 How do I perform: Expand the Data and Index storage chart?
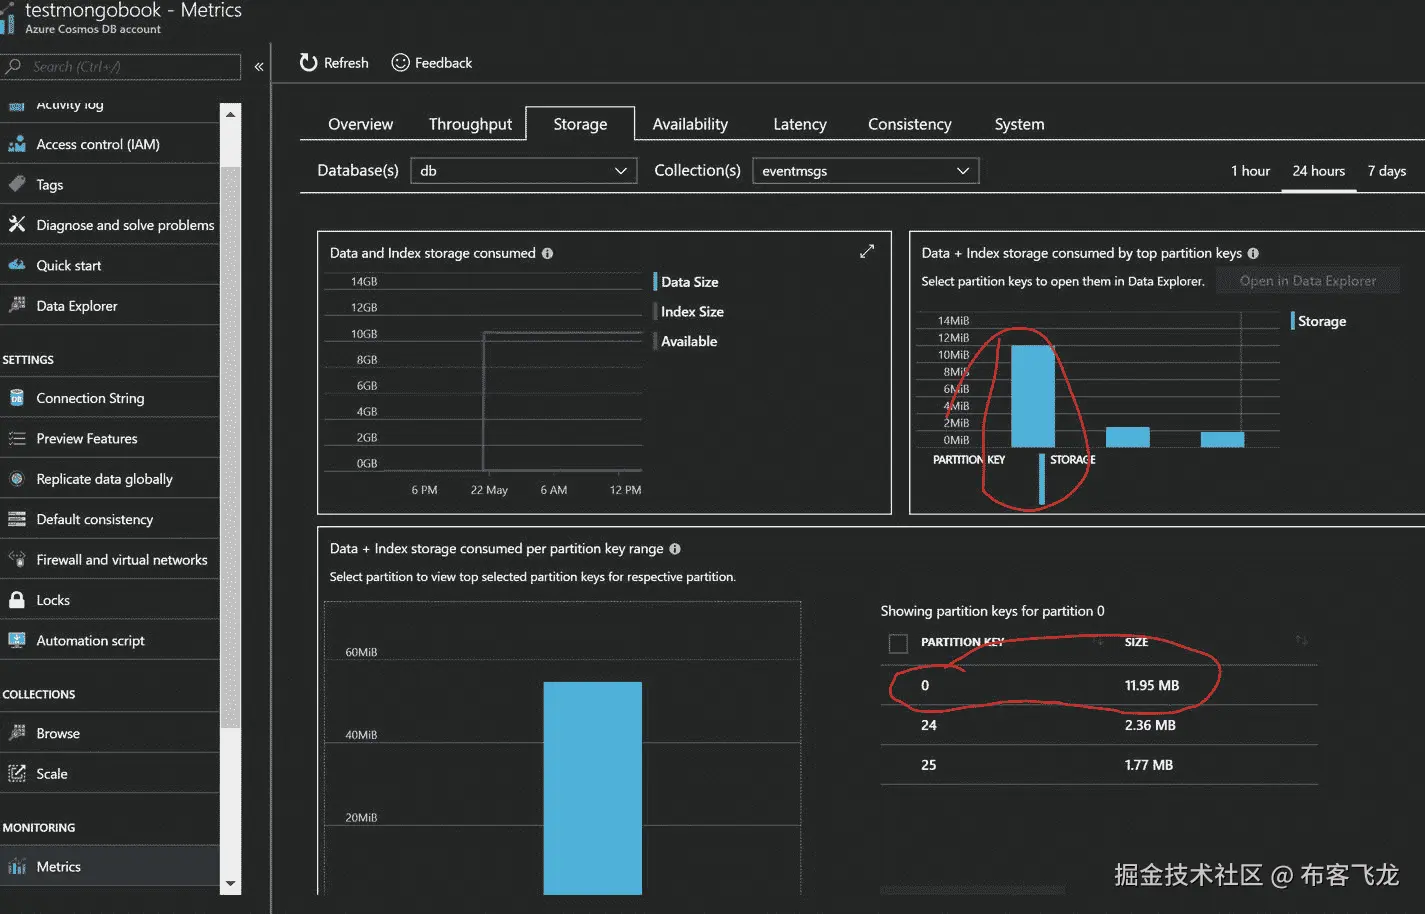pos(867,251)
